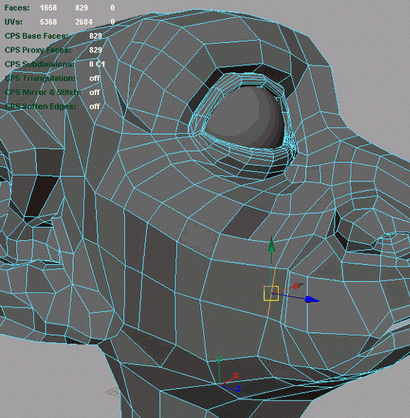Click the "UVs:" HUD label

tap(14, 22)
